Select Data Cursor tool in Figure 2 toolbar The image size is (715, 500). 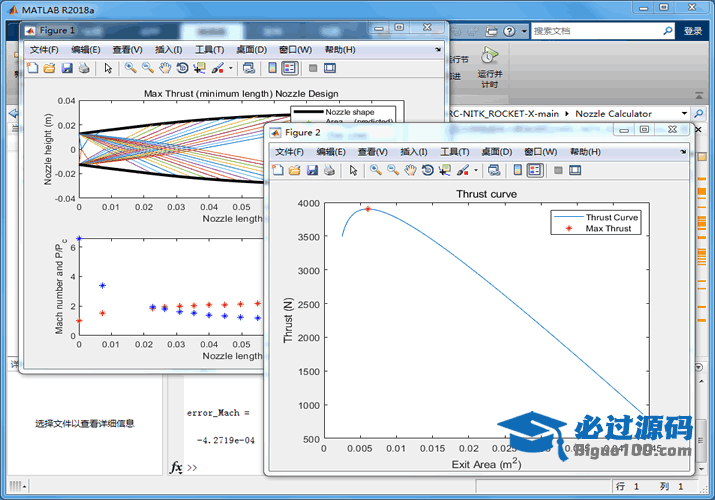(445, 170)
